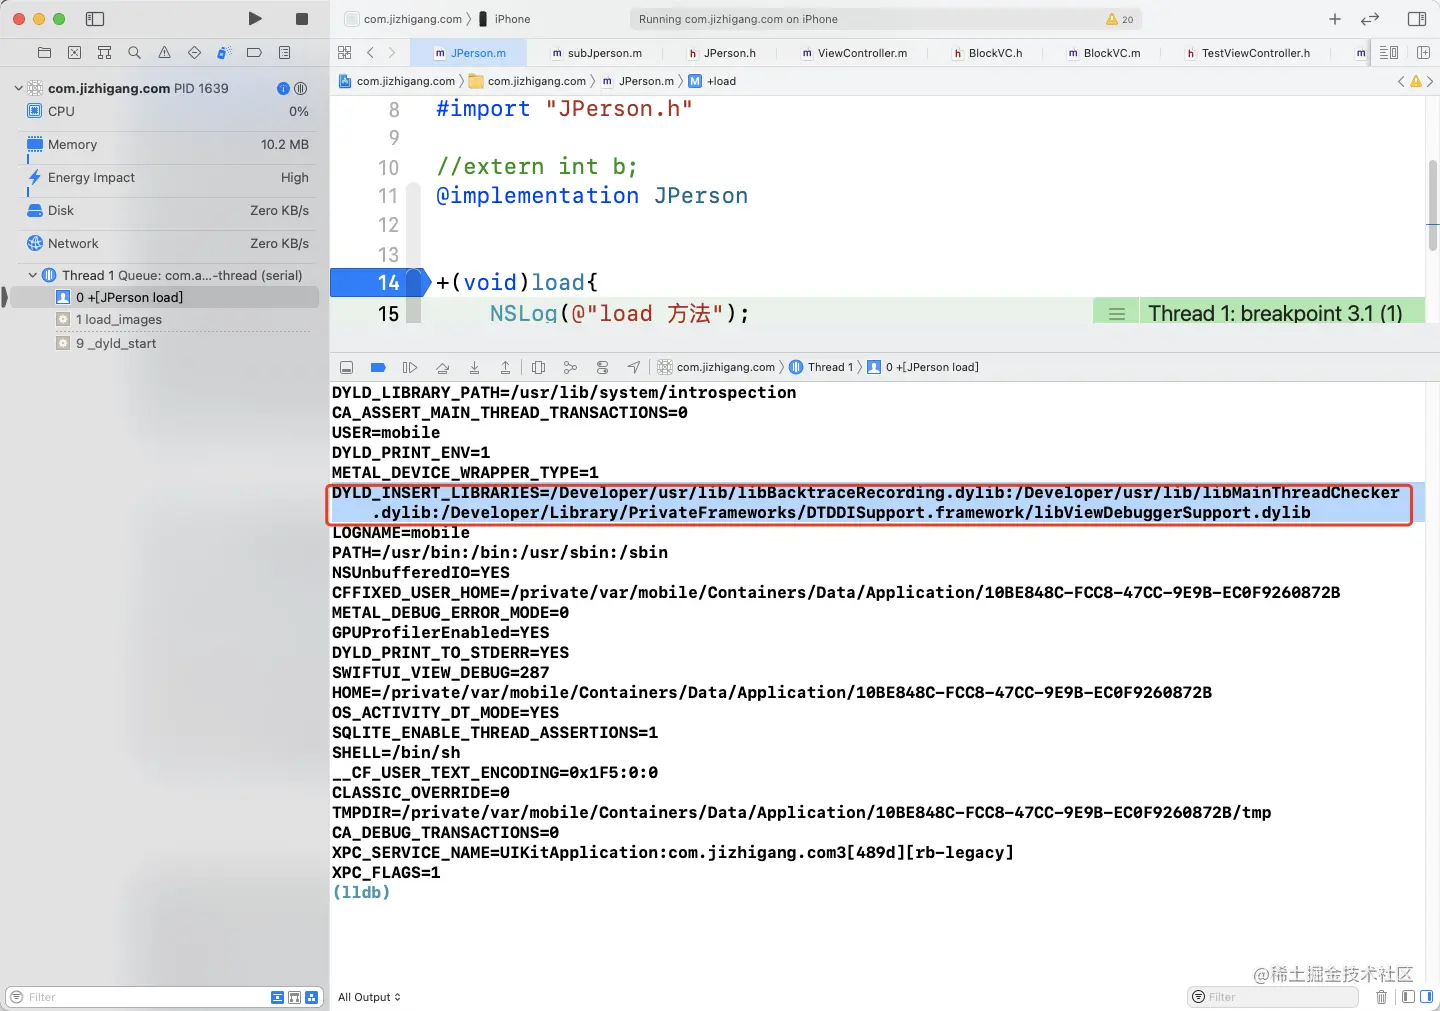1440x1011 pixels.
Task: Select the Energy Impact gauge
Action: point(168,177)
